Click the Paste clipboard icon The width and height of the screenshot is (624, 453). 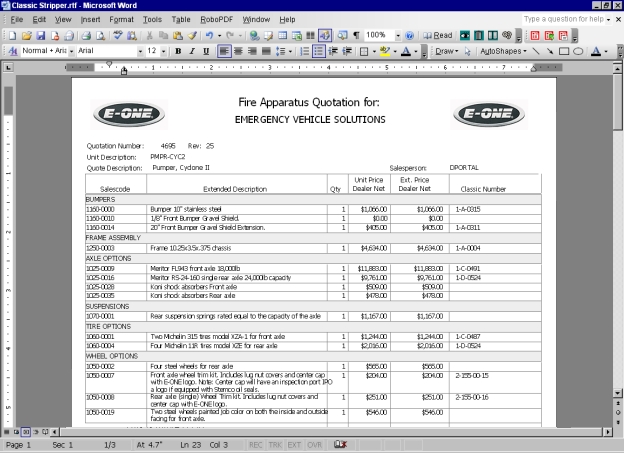[178, 36]
